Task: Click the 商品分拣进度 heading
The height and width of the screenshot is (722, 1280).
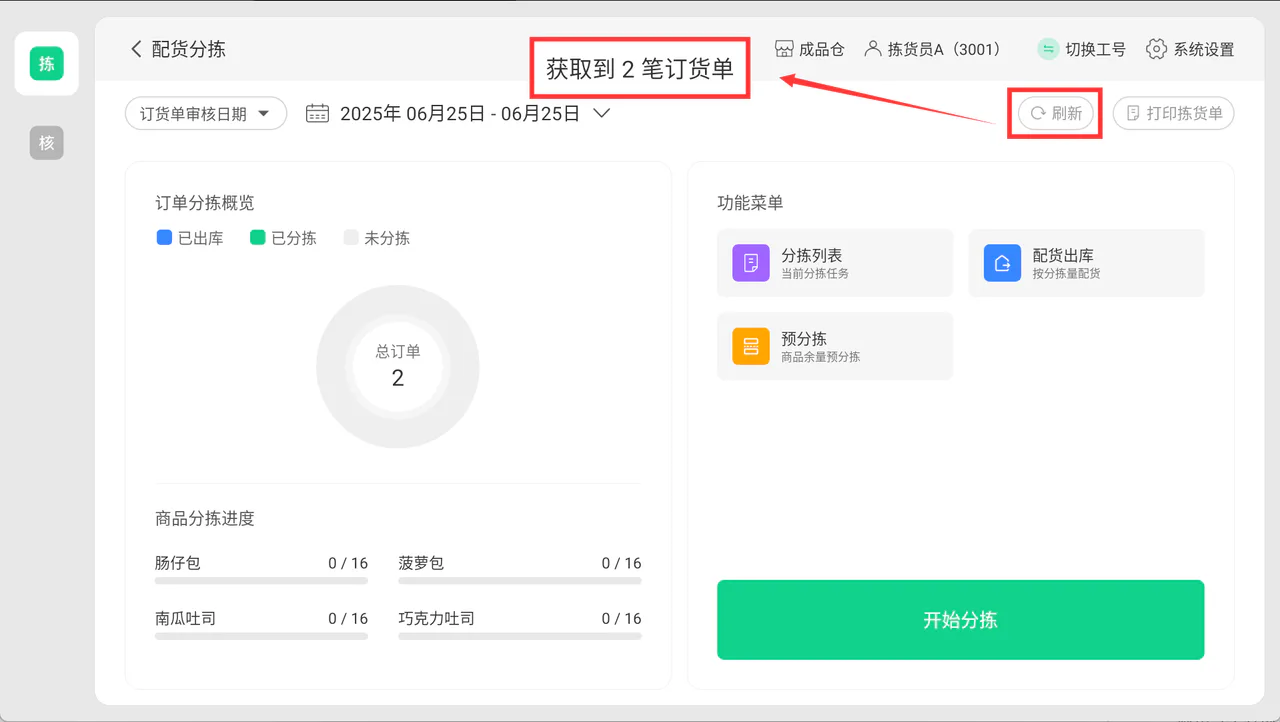Action: (x=205, y=518)
